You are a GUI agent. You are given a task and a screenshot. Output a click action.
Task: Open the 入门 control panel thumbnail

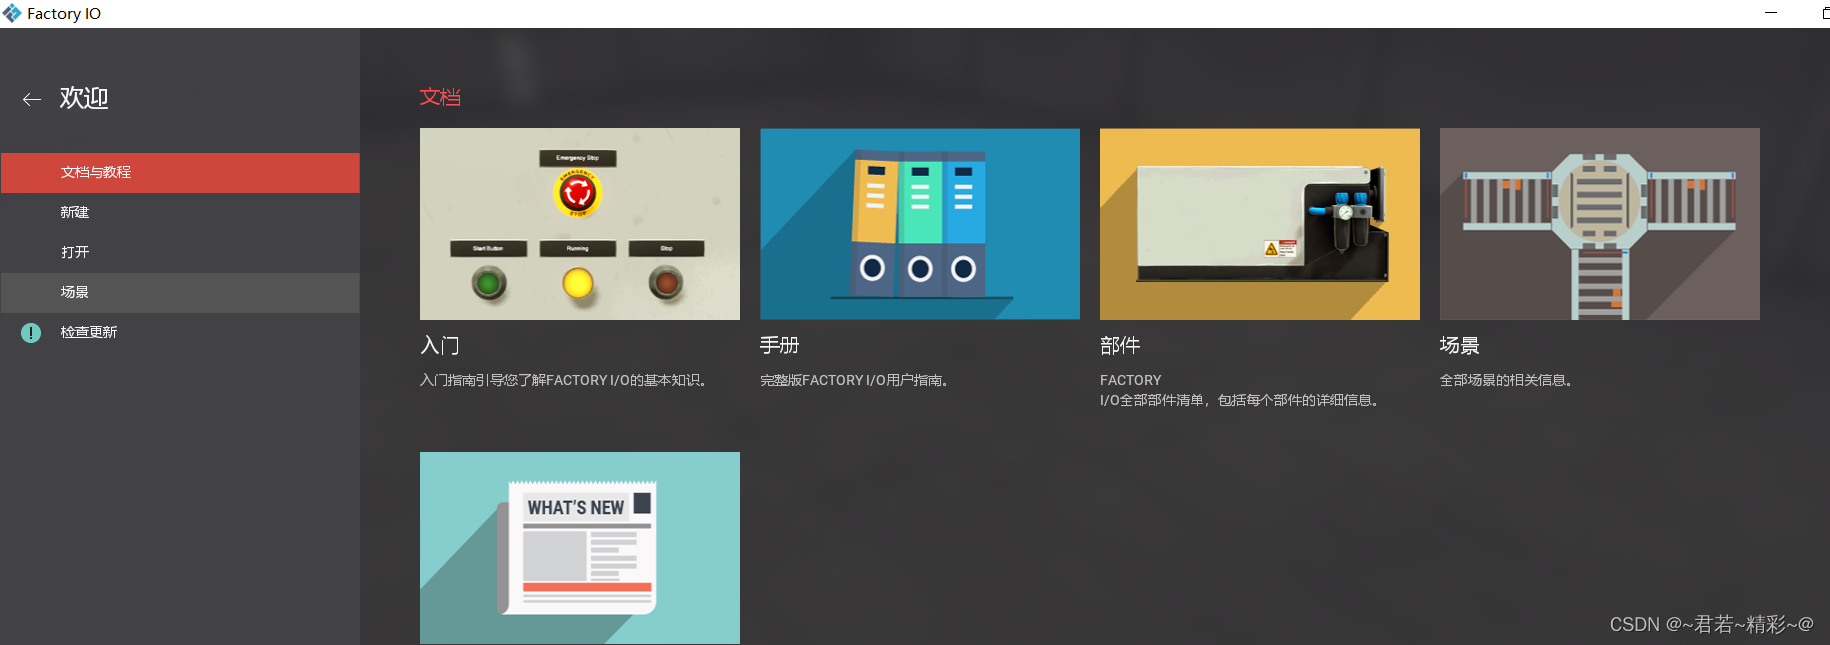[x=580, y=224]
